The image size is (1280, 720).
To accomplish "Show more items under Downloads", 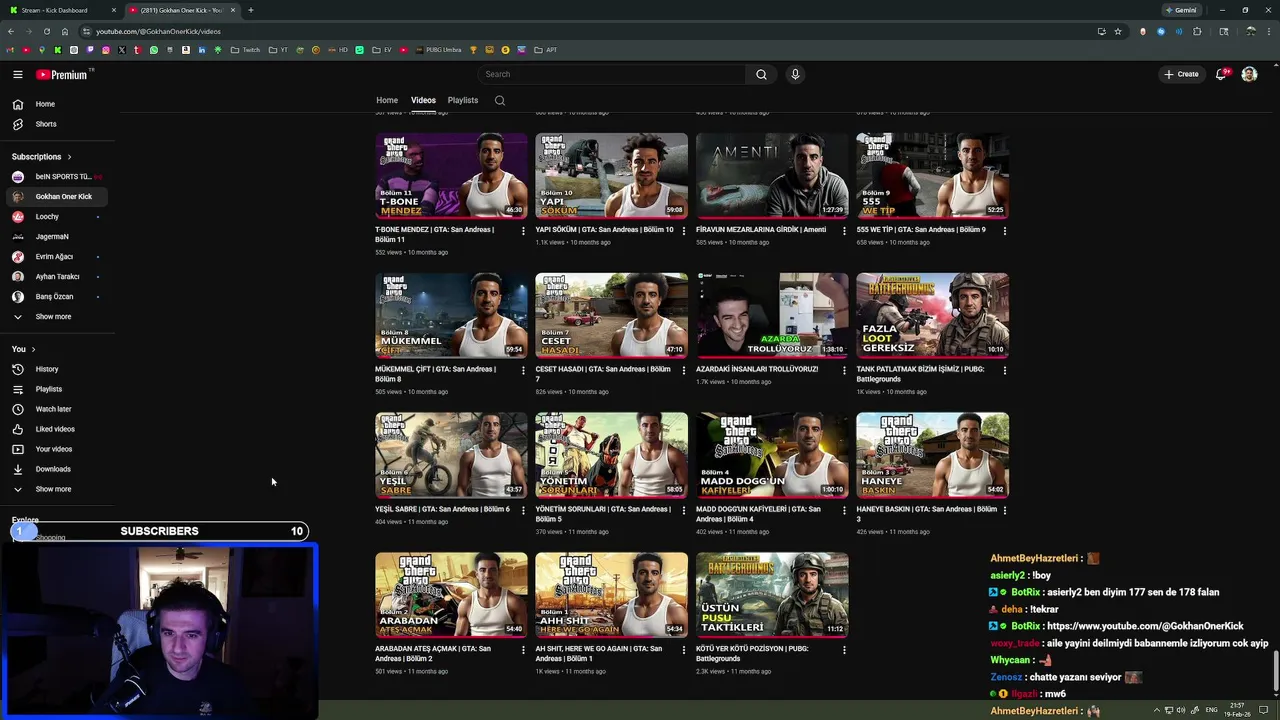I will click(53, 489).
